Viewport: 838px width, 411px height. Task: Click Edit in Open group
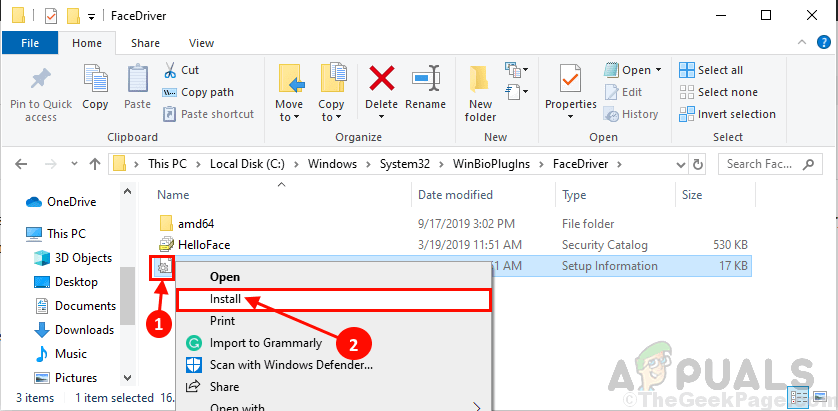click(x=623, y=92)
